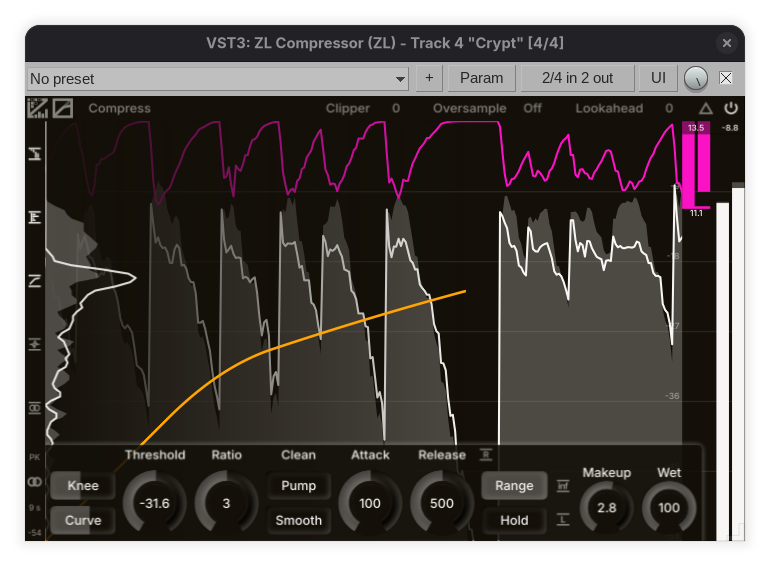The height and width of the screenshot is (566, 770).
Task: Click the delta triangle icon
Action: (706, 108)
